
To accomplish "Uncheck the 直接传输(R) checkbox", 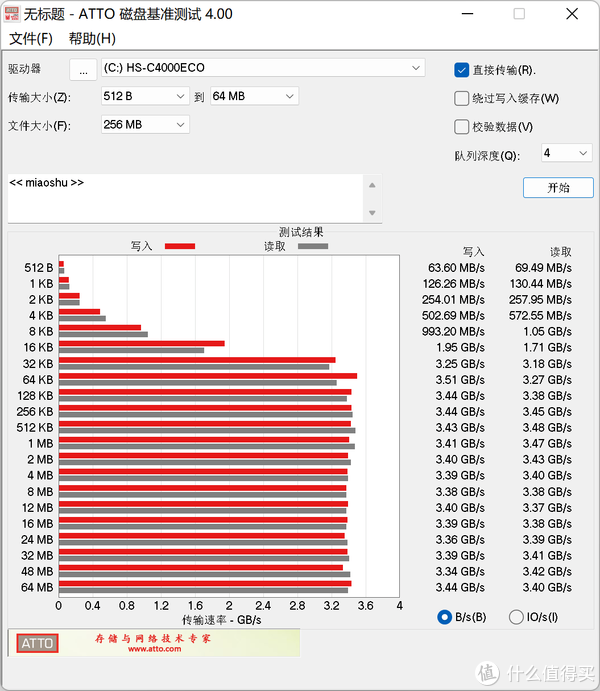I will click(x=462, y=70).
